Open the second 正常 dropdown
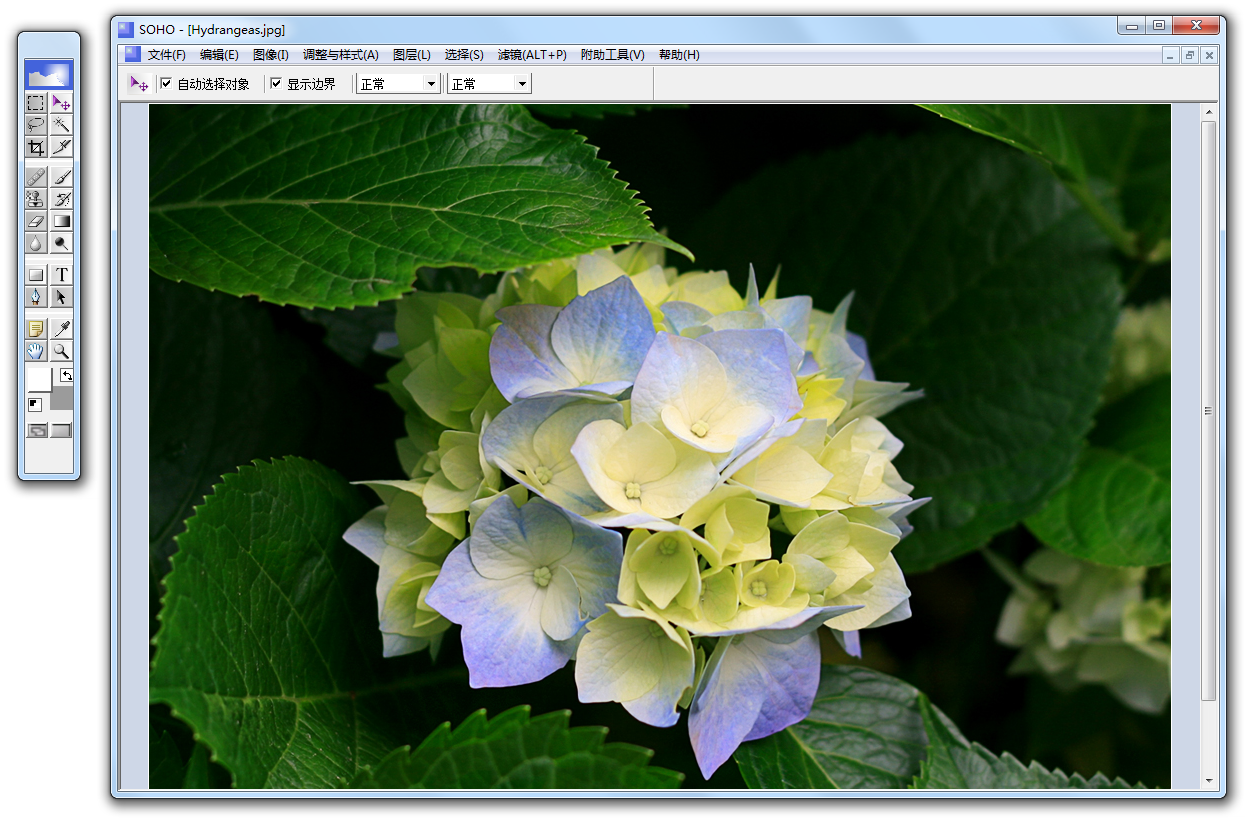The height and width of the screenshot is (822, 1246). tap(521, 84)
